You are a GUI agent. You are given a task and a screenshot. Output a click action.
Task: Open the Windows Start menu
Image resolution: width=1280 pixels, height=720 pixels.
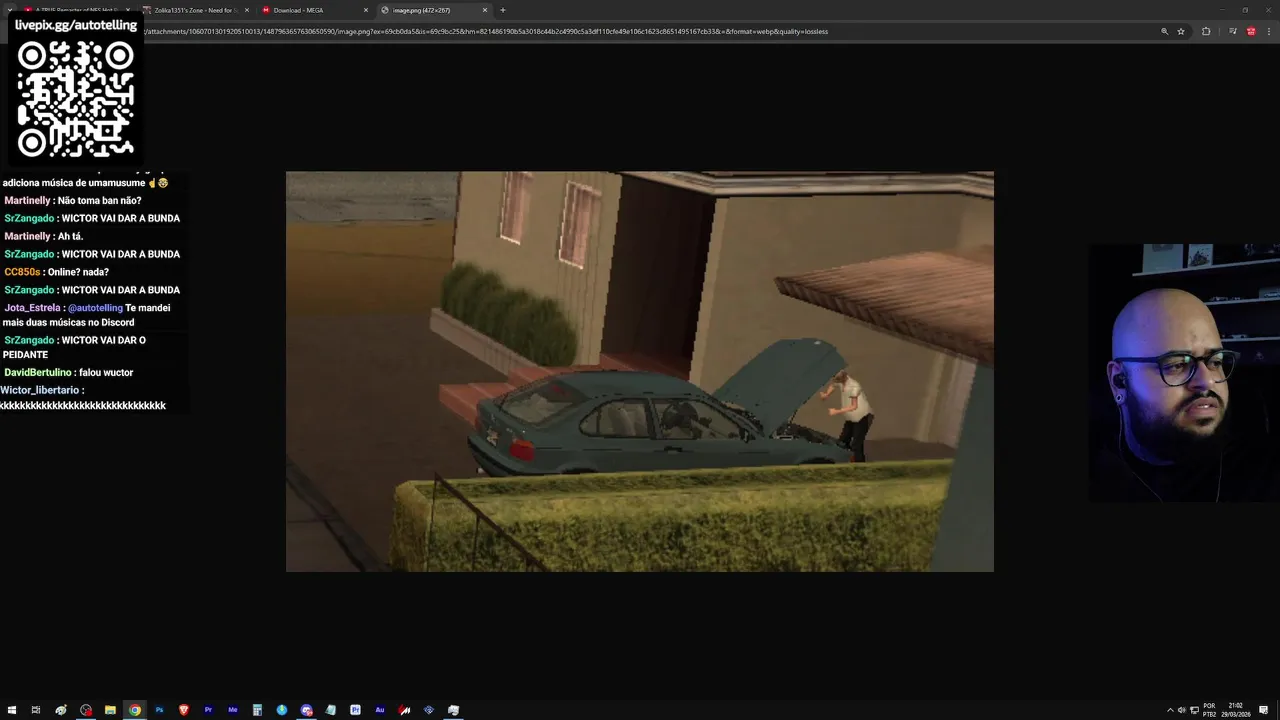(x=12, y=710)
